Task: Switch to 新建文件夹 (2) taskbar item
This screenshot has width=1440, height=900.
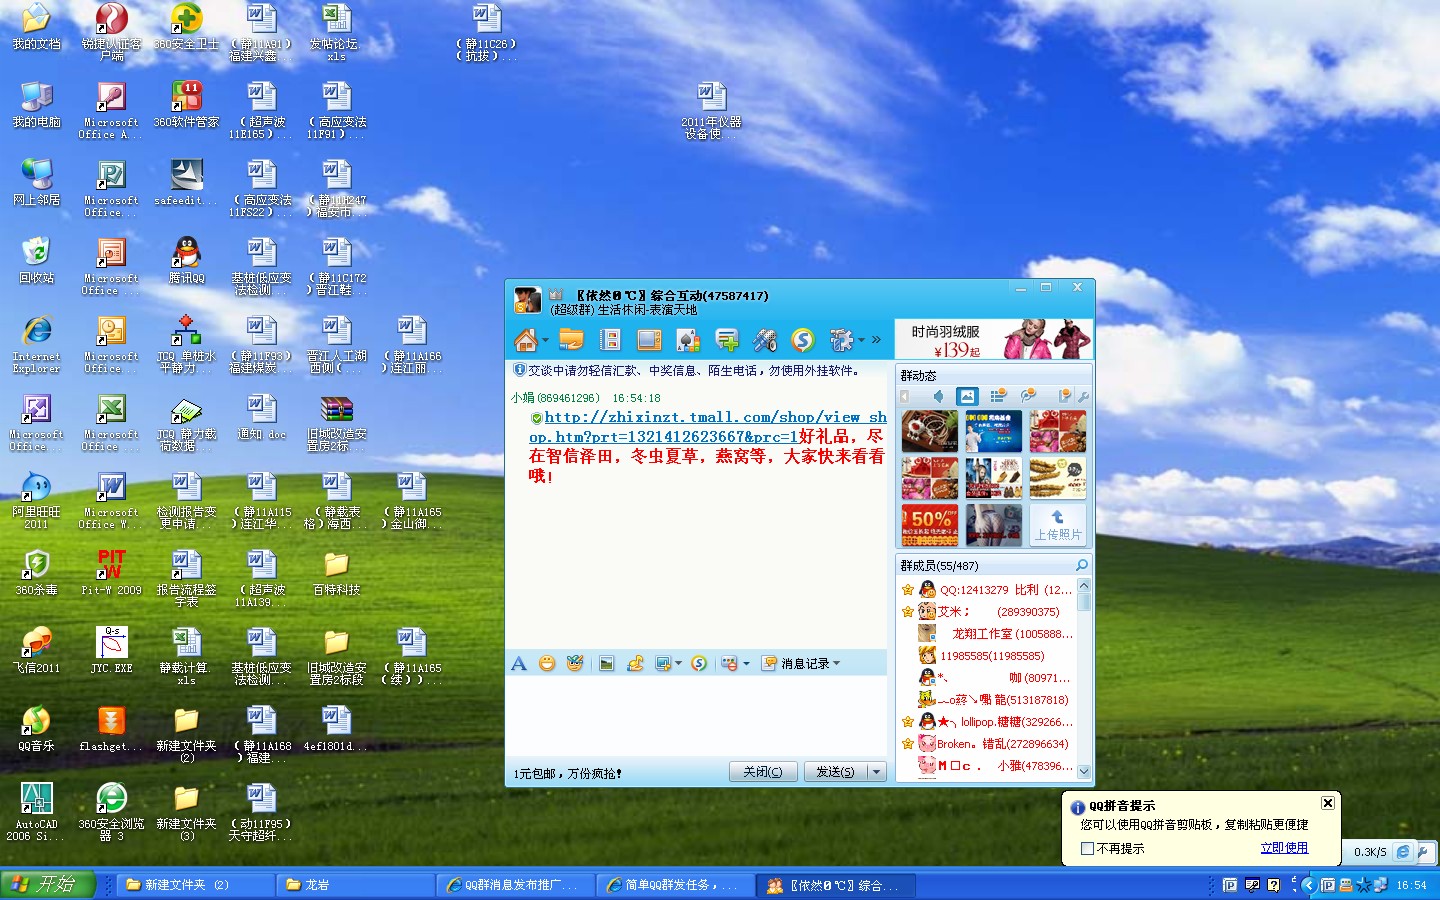Action: [195, 885]
